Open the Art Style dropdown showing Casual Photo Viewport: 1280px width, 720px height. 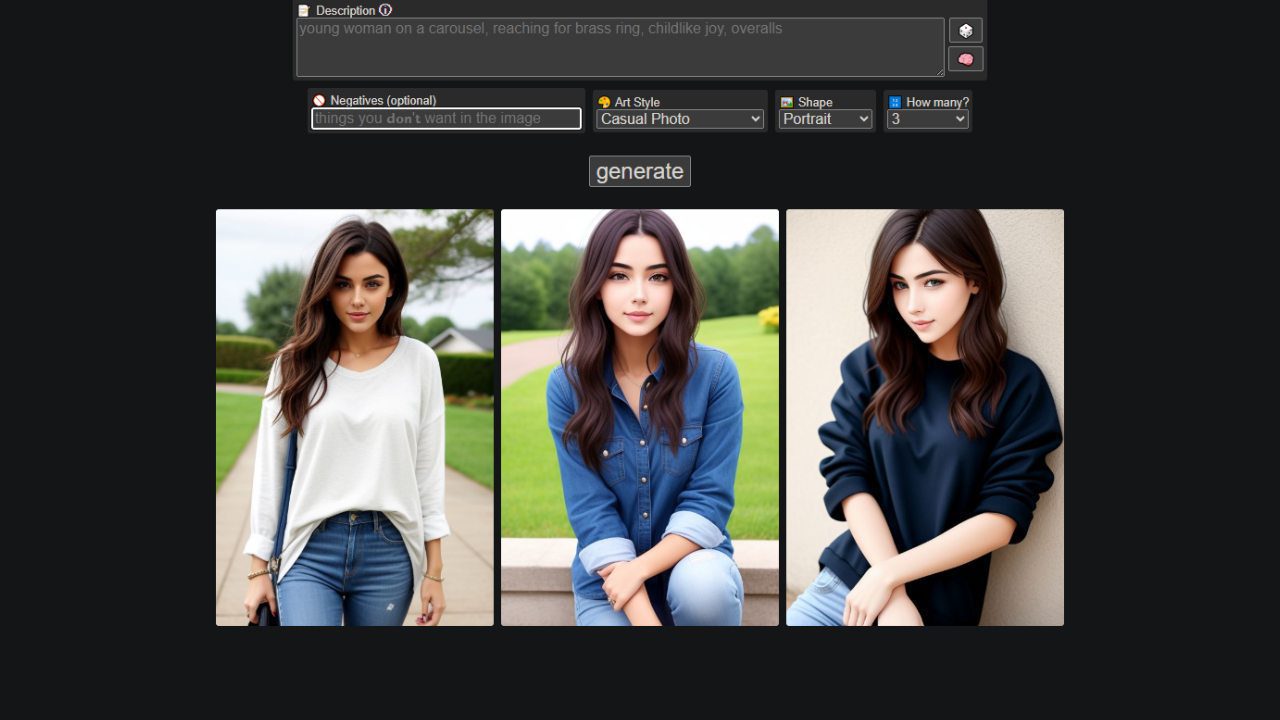pos(680,119)
